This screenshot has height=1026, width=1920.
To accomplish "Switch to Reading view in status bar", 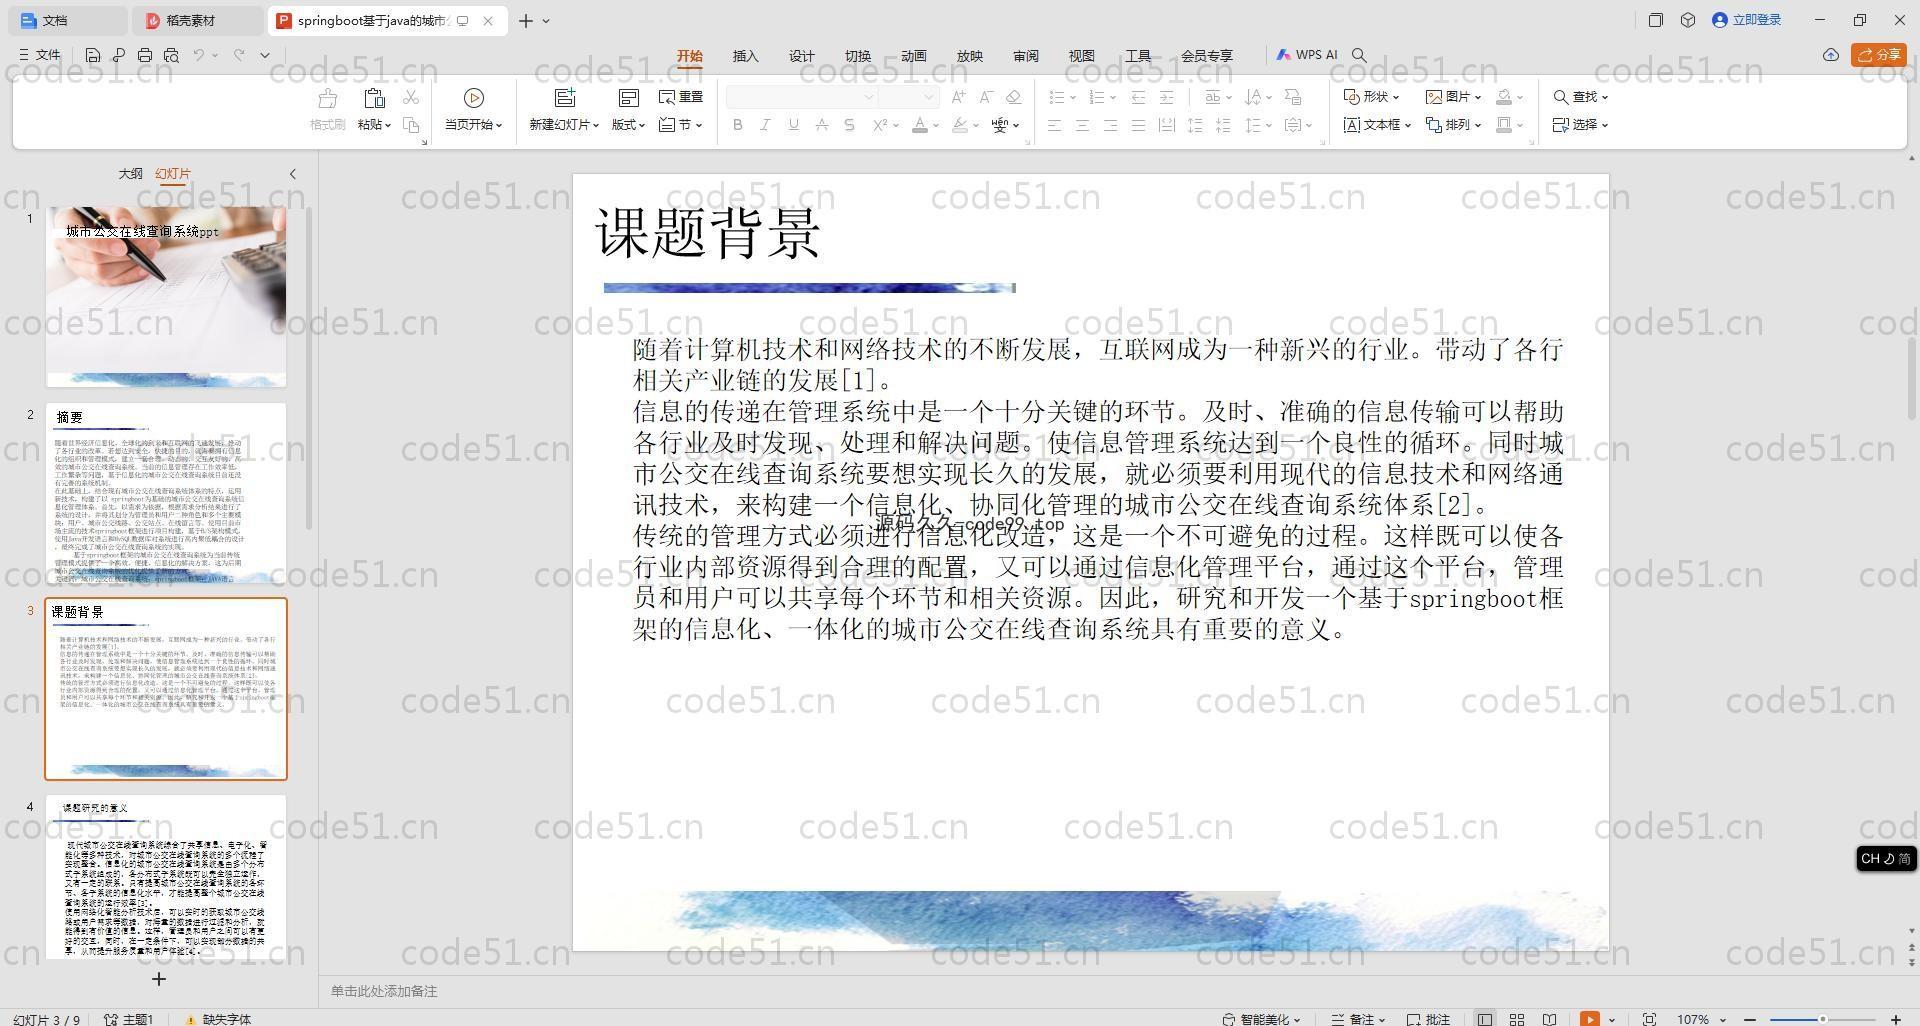I will [x=1549, y=1019].
